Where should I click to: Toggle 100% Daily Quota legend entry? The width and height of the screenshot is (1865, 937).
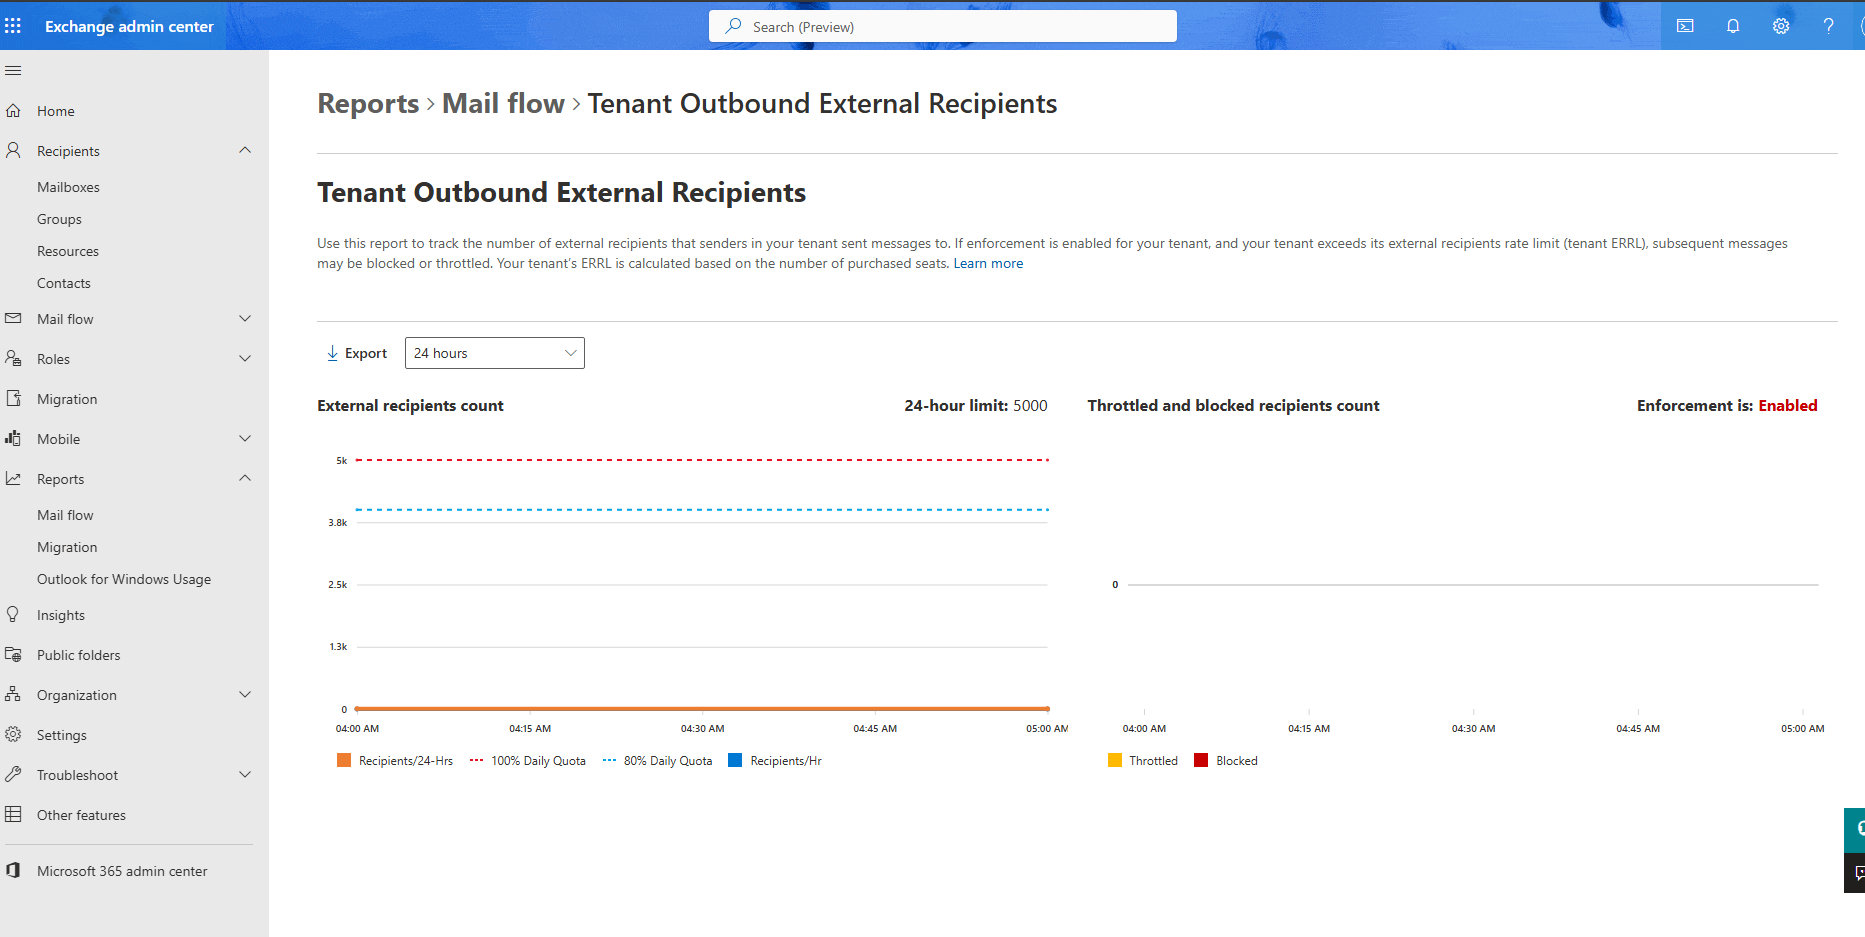tap(527, 761)
